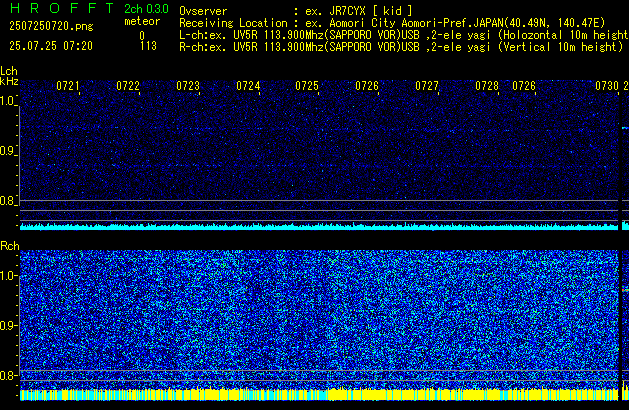Click the "meteor" label
The height and width of the screenshot is (410, 629).
coord(142,21)
